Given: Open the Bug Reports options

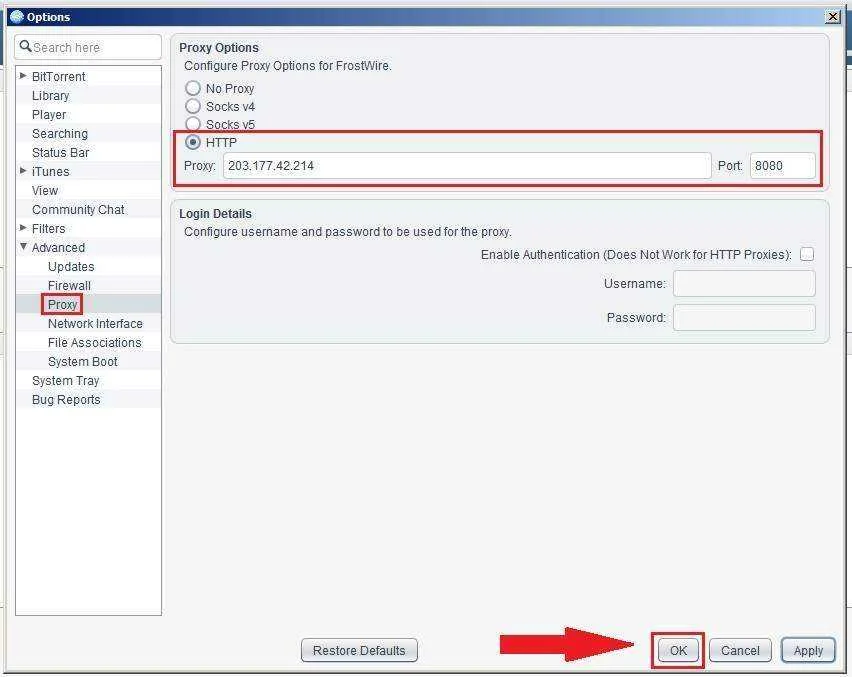Looking at the screenshot, I should [x=66, y=400].
